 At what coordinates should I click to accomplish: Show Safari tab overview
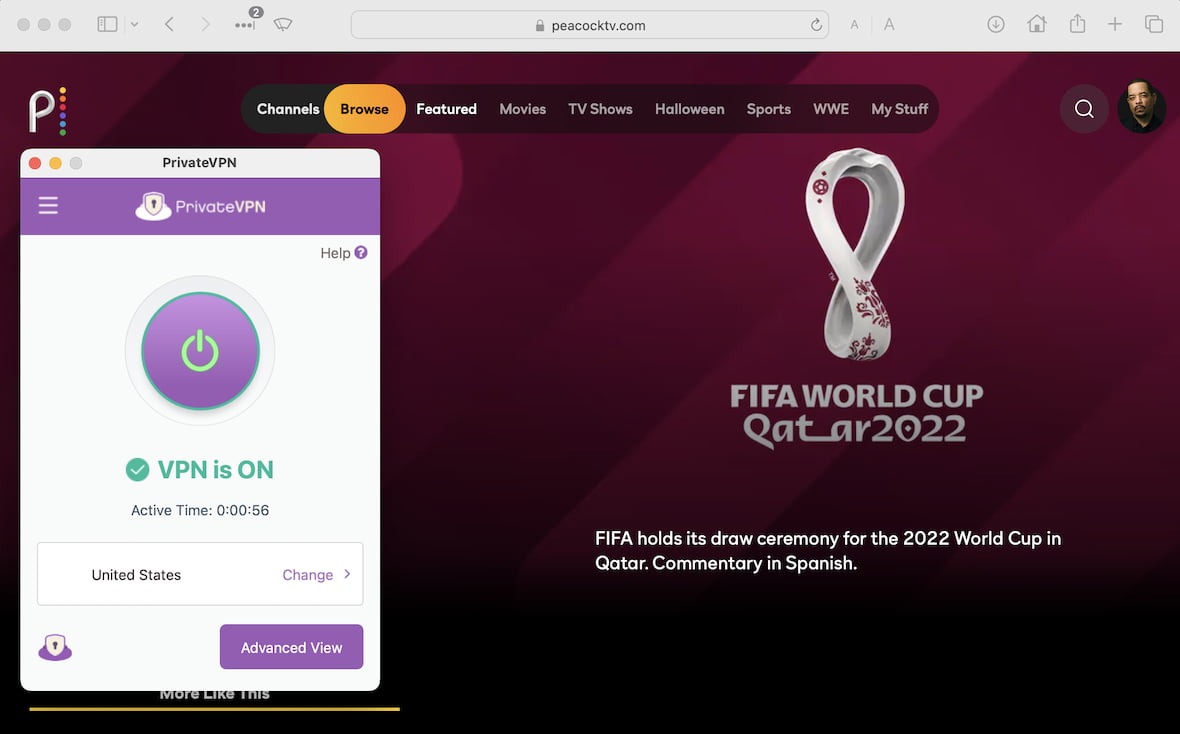click(x=1154, y=24)
